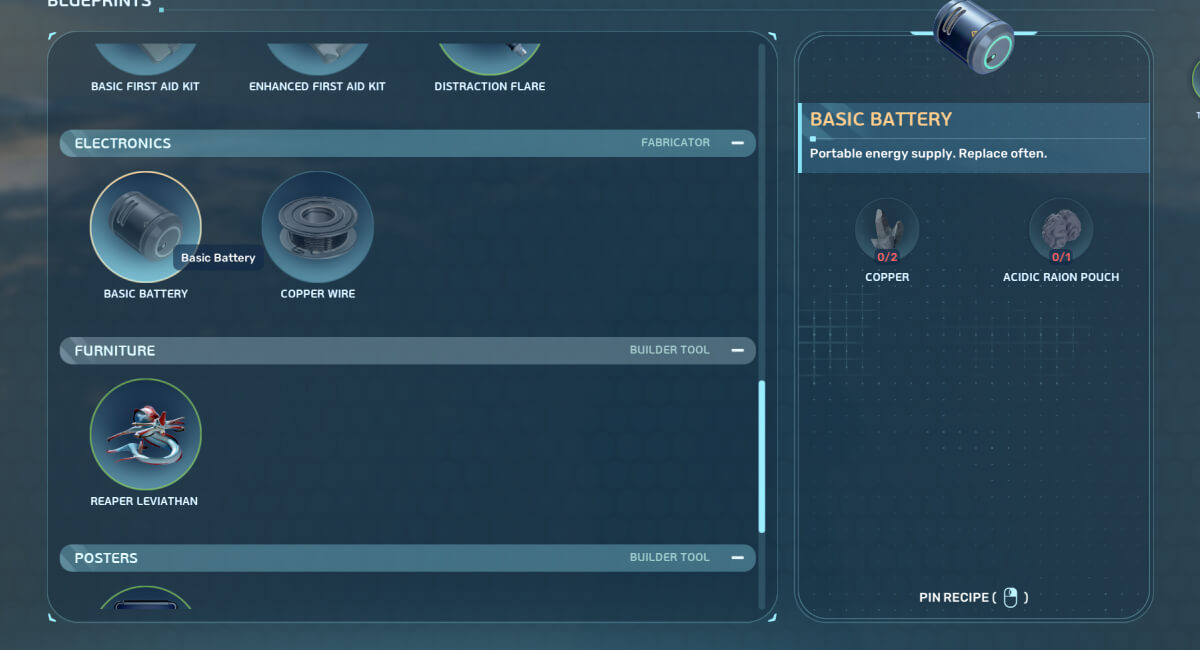The width and height of the screenshot is (1200, 650).
Task: Click the Posters category header
Action: [x=408, y=558]
